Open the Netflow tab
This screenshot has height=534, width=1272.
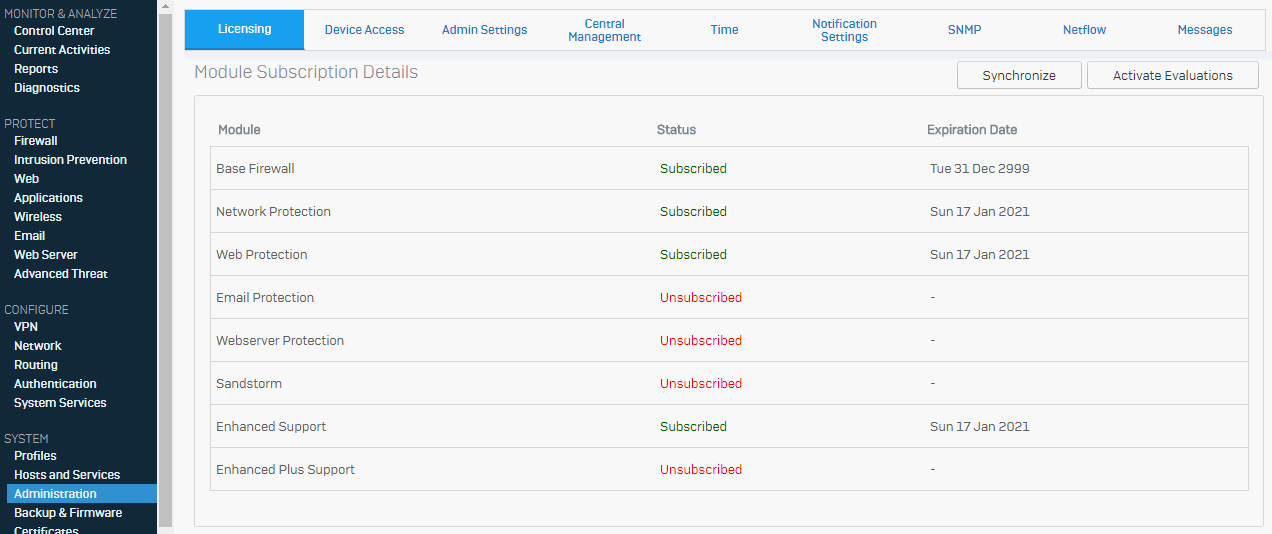pyautogui.click(x=1084, y=30)
